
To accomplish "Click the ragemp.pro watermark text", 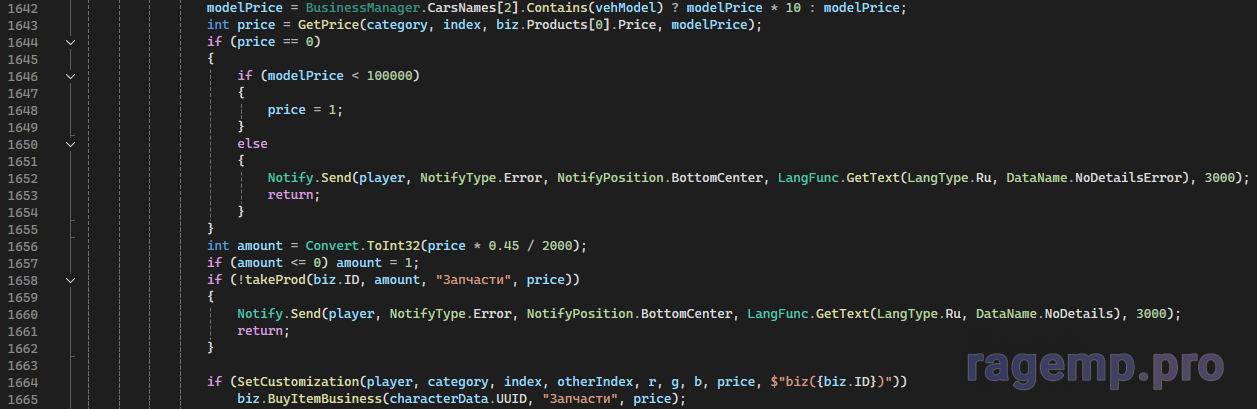I will 1093,366.
